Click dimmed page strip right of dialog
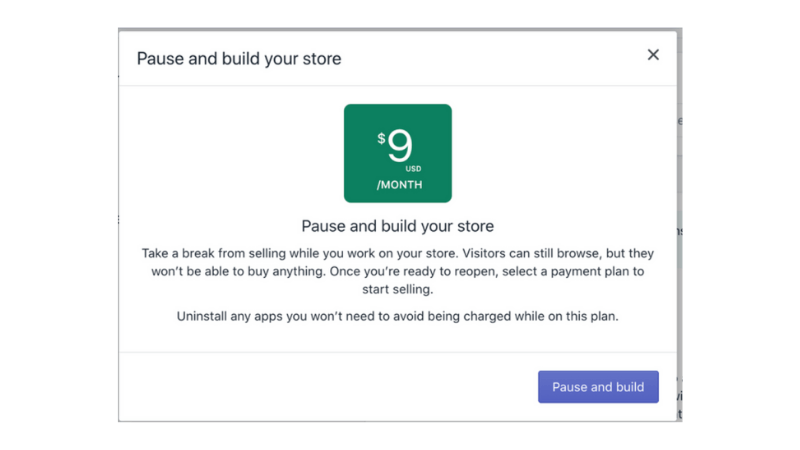The image size is (800, 450). click(x=680, y=224)
